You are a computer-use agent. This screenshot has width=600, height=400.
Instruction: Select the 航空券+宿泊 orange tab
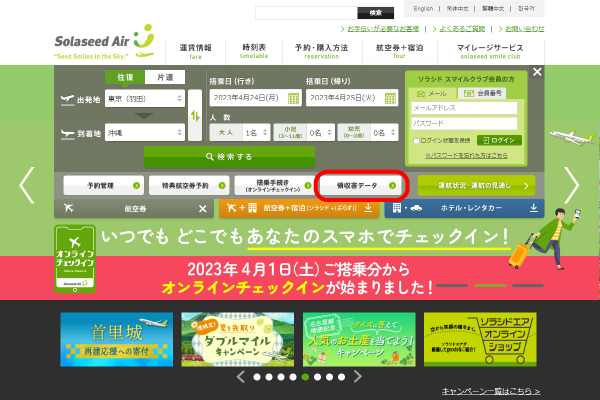pos(299,208)
